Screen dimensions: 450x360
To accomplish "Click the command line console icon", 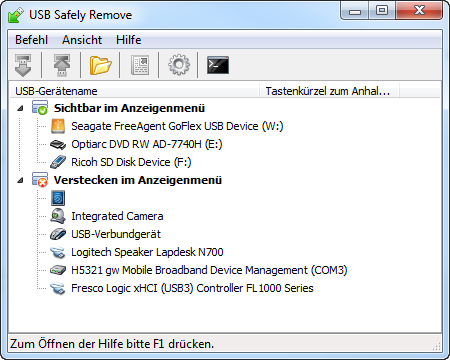I will click(x=218, y=65).
